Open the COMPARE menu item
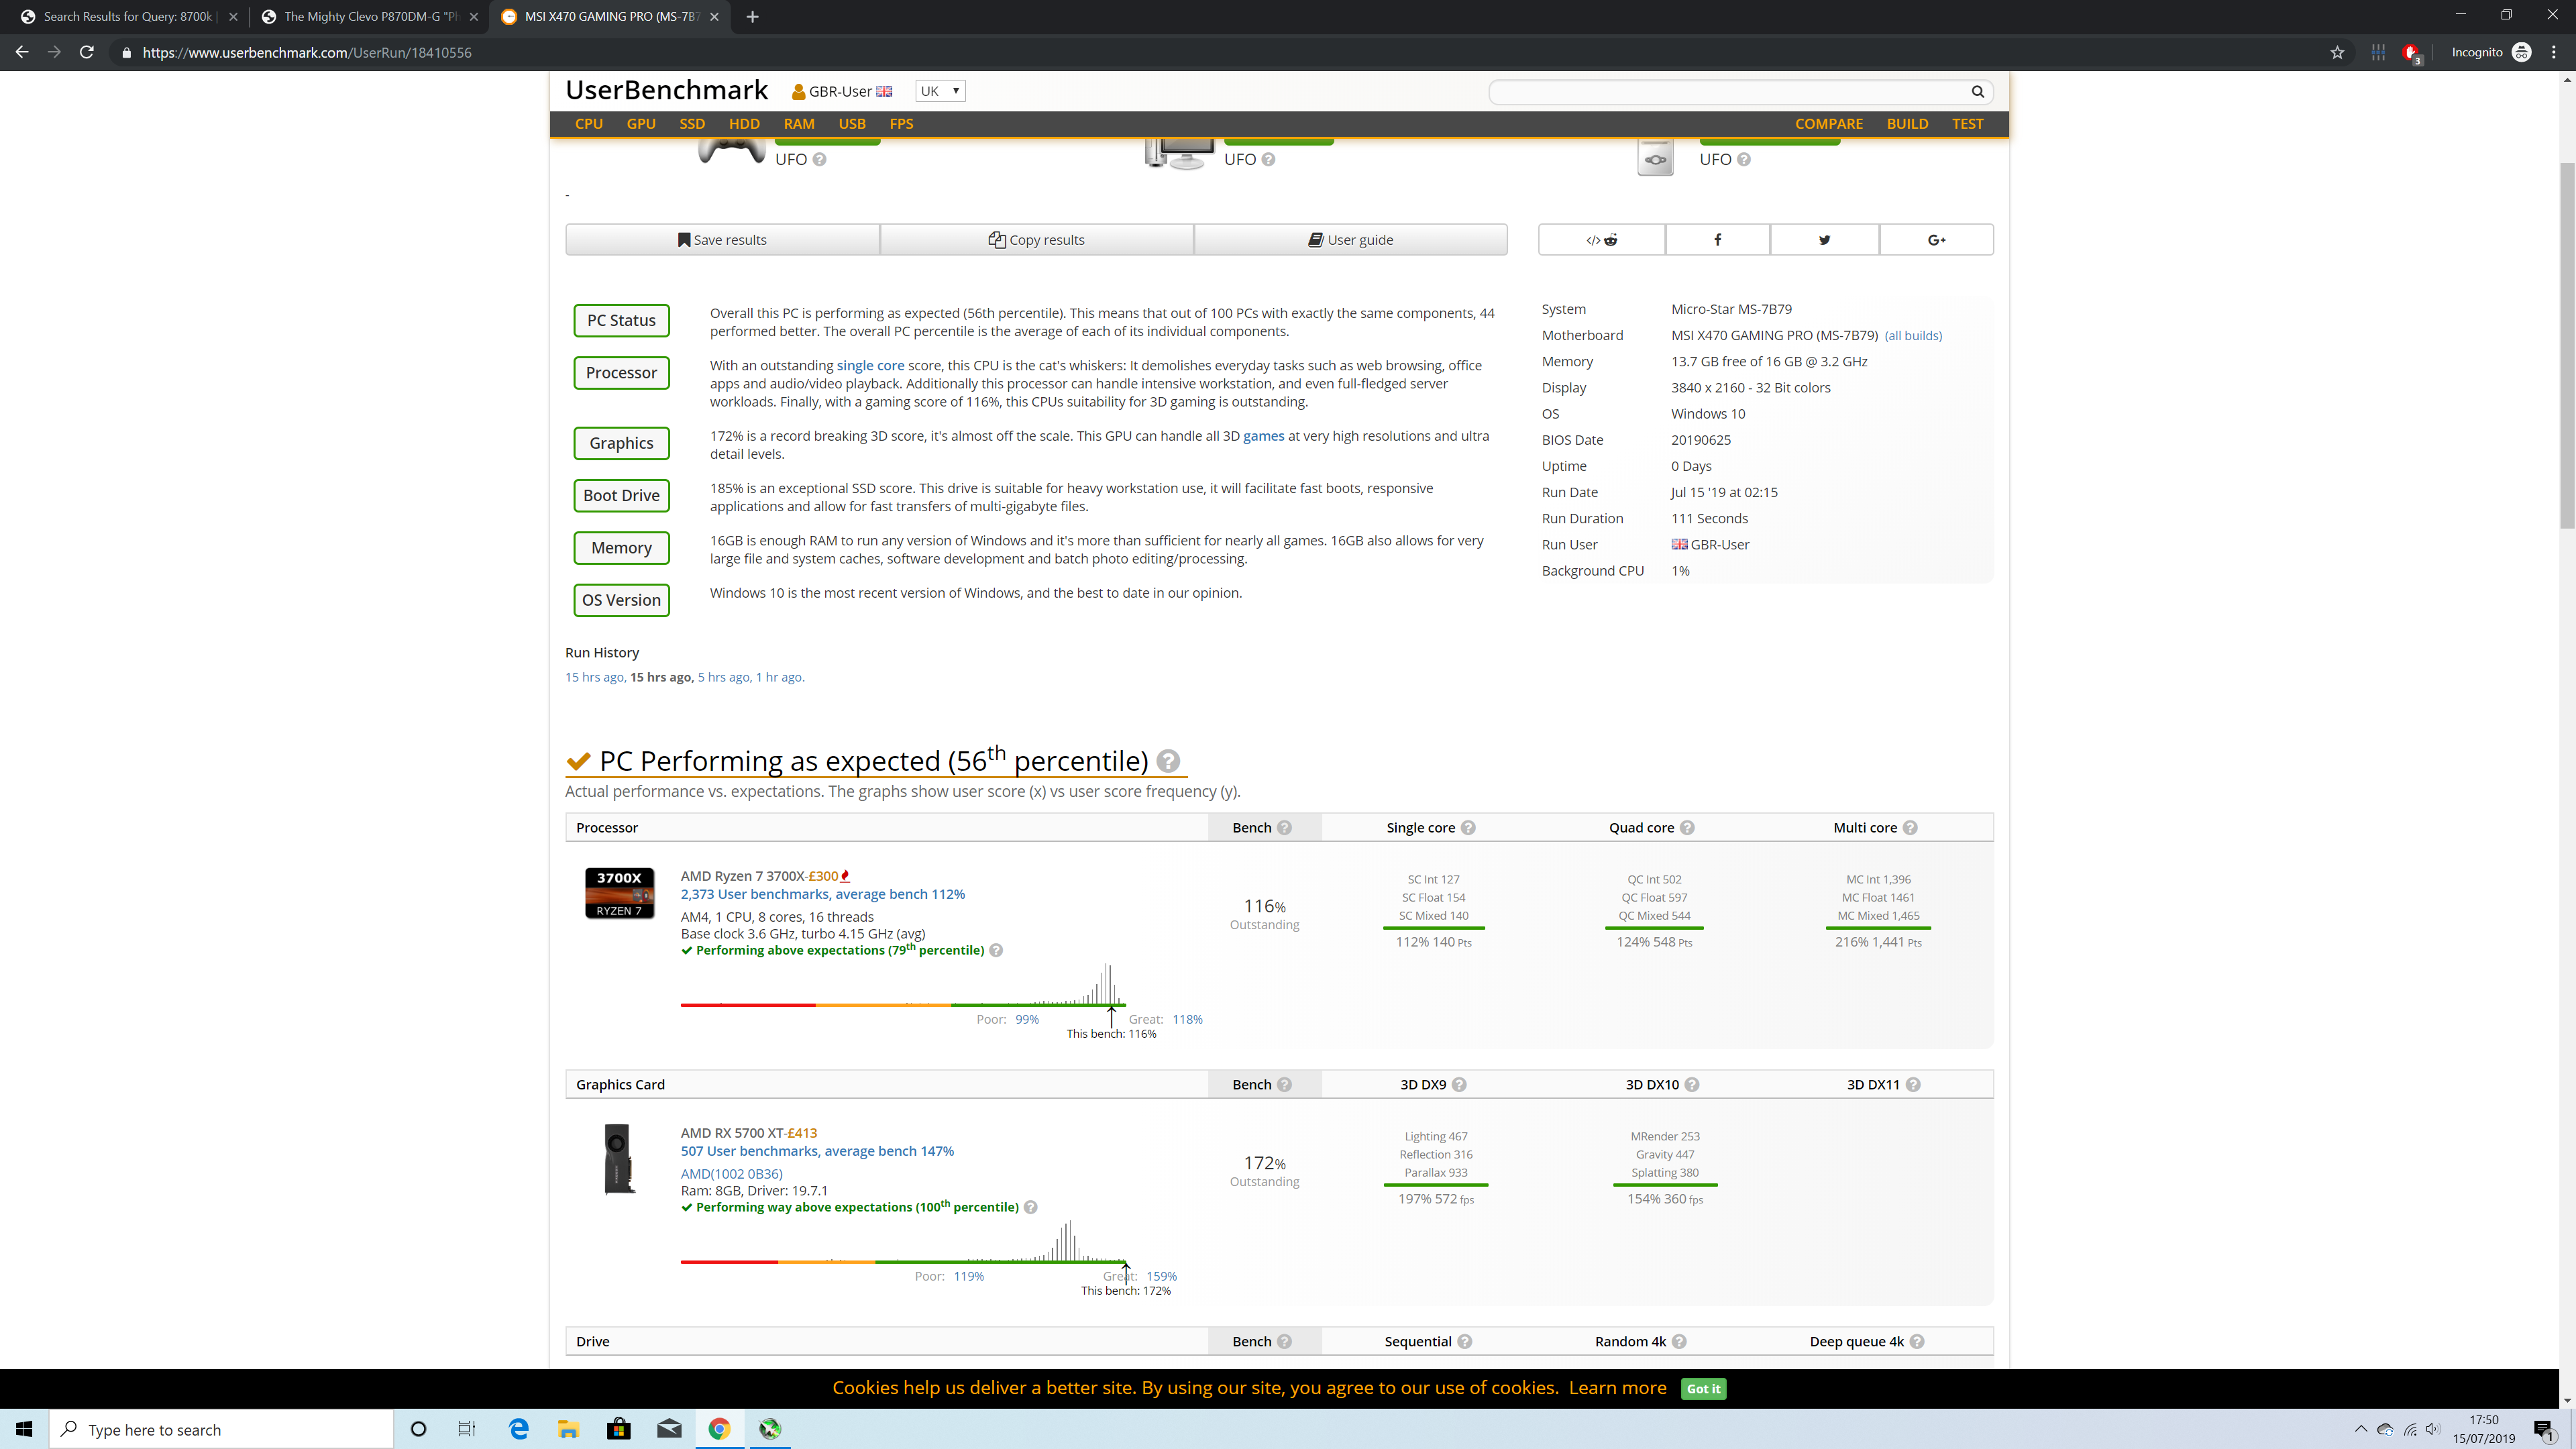 point(1829,124)
